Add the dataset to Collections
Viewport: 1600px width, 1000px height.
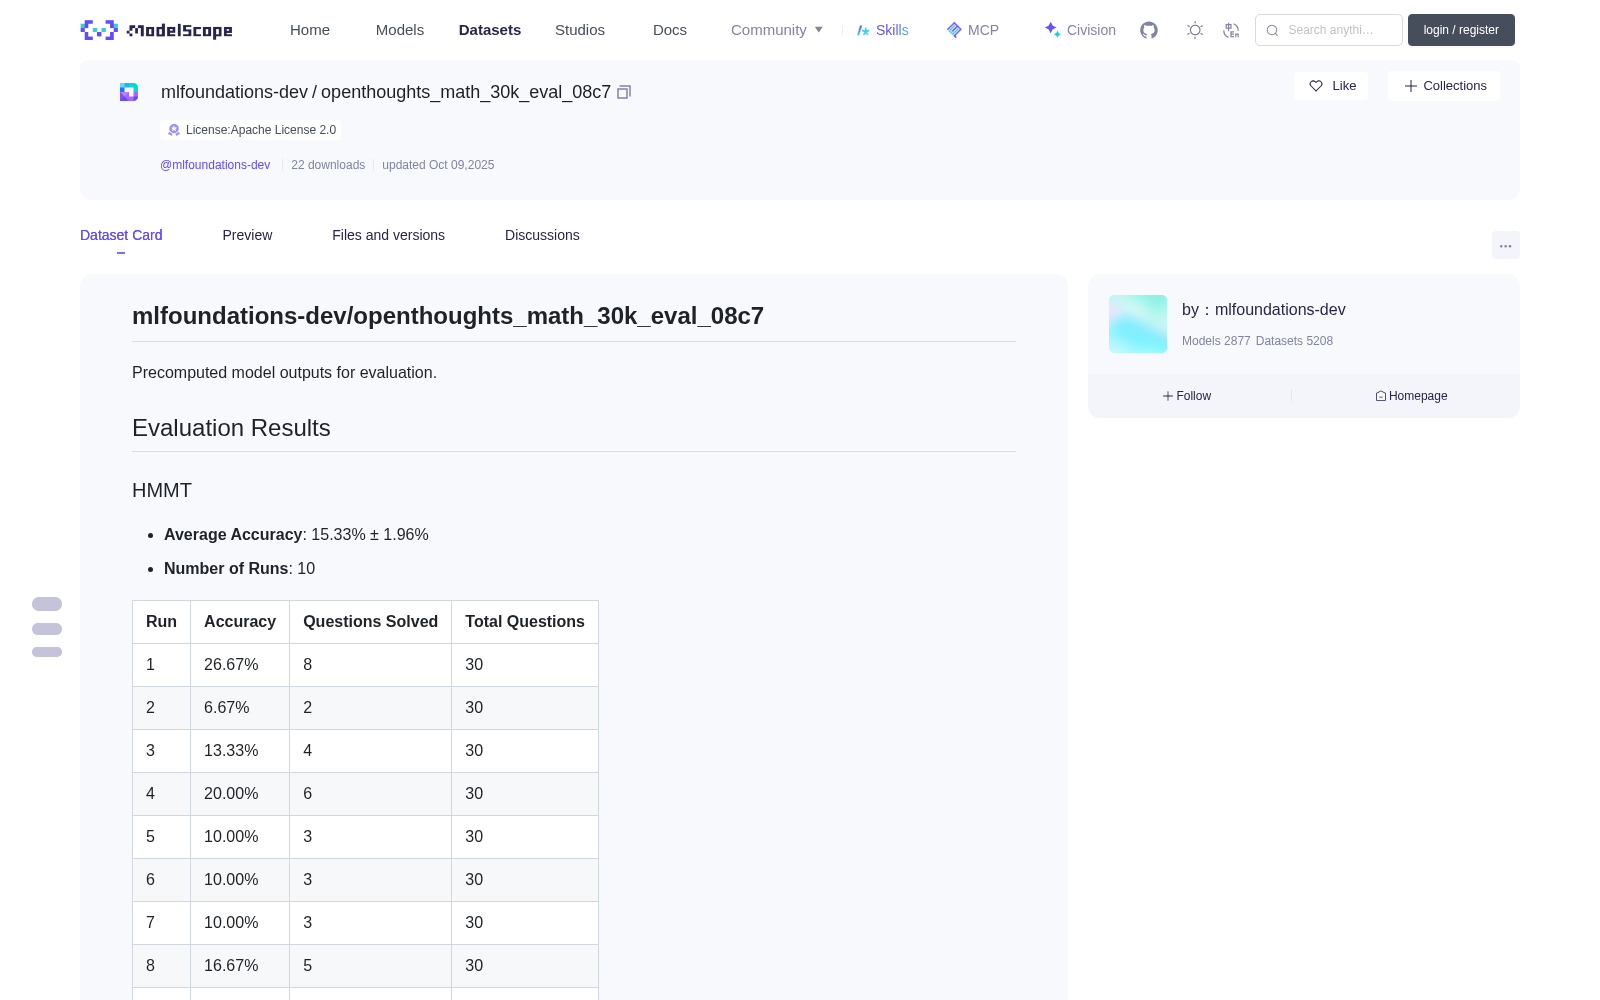click(x=1444, y=86)
